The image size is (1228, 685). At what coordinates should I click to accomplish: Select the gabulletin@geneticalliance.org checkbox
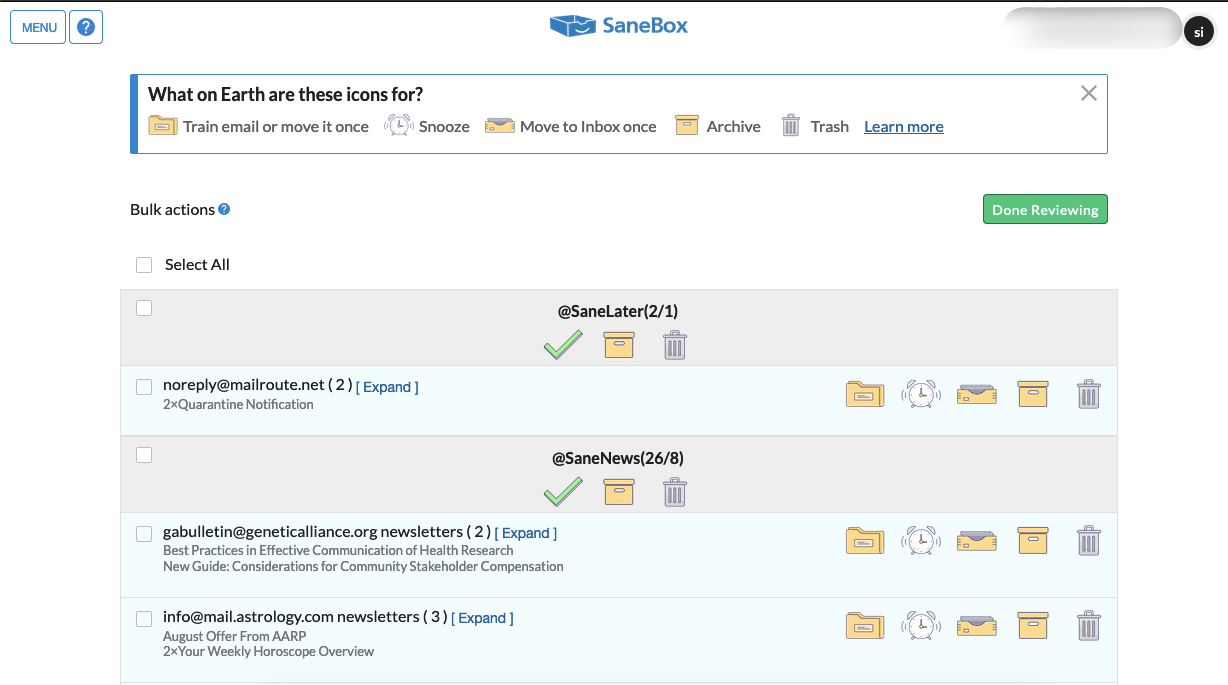click(144, 534)
